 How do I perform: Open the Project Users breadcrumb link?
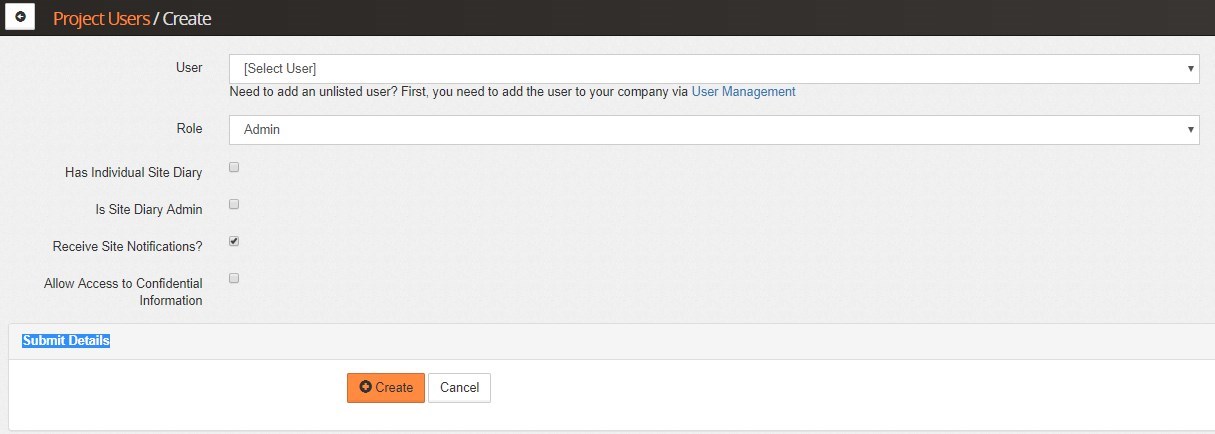101,18
